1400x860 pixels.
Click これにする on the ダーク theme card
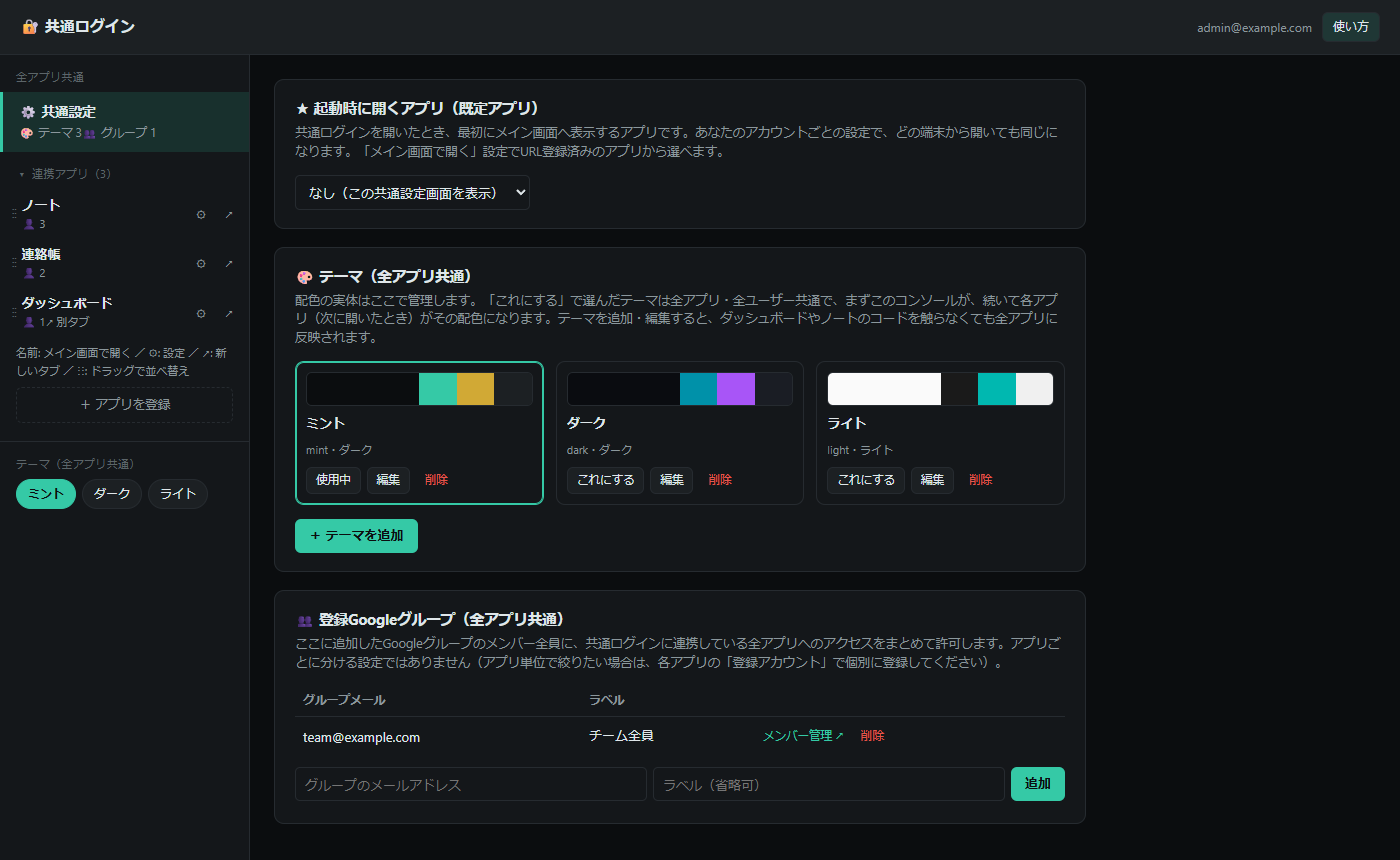[x=605, y=480]
